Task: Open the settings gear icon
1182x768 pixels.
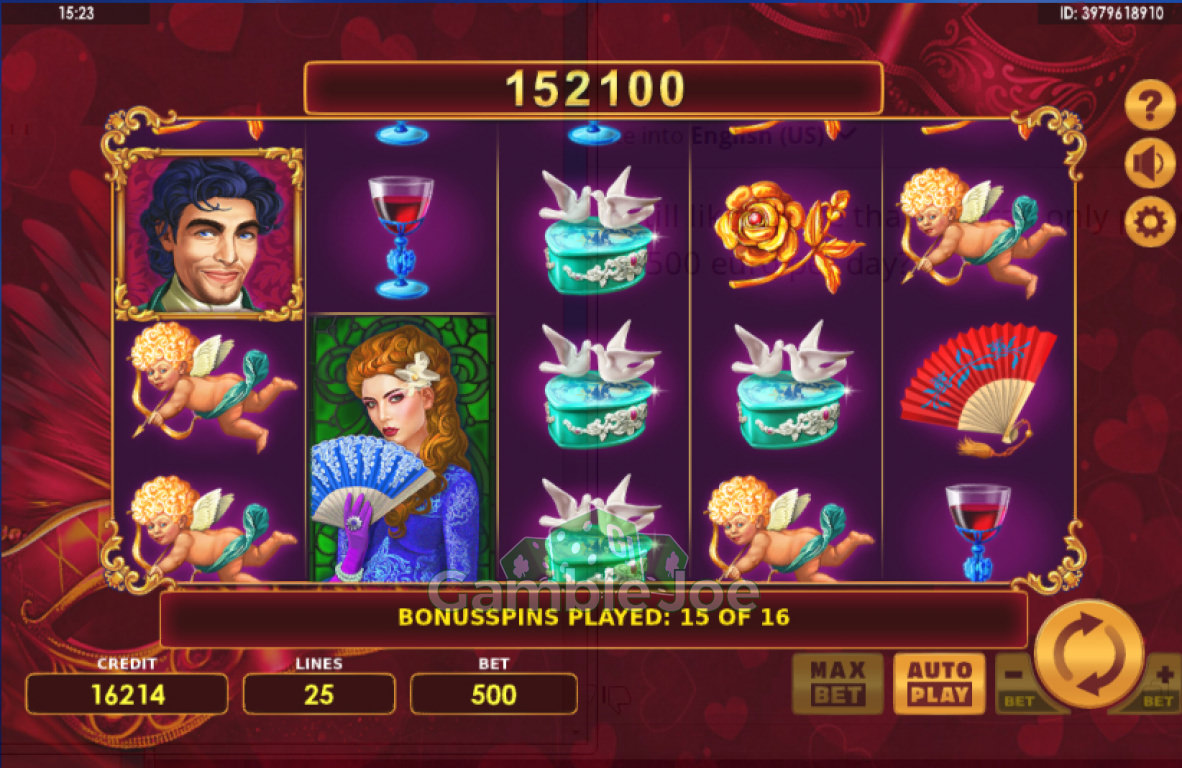Action: click(x=1150, y=222)
